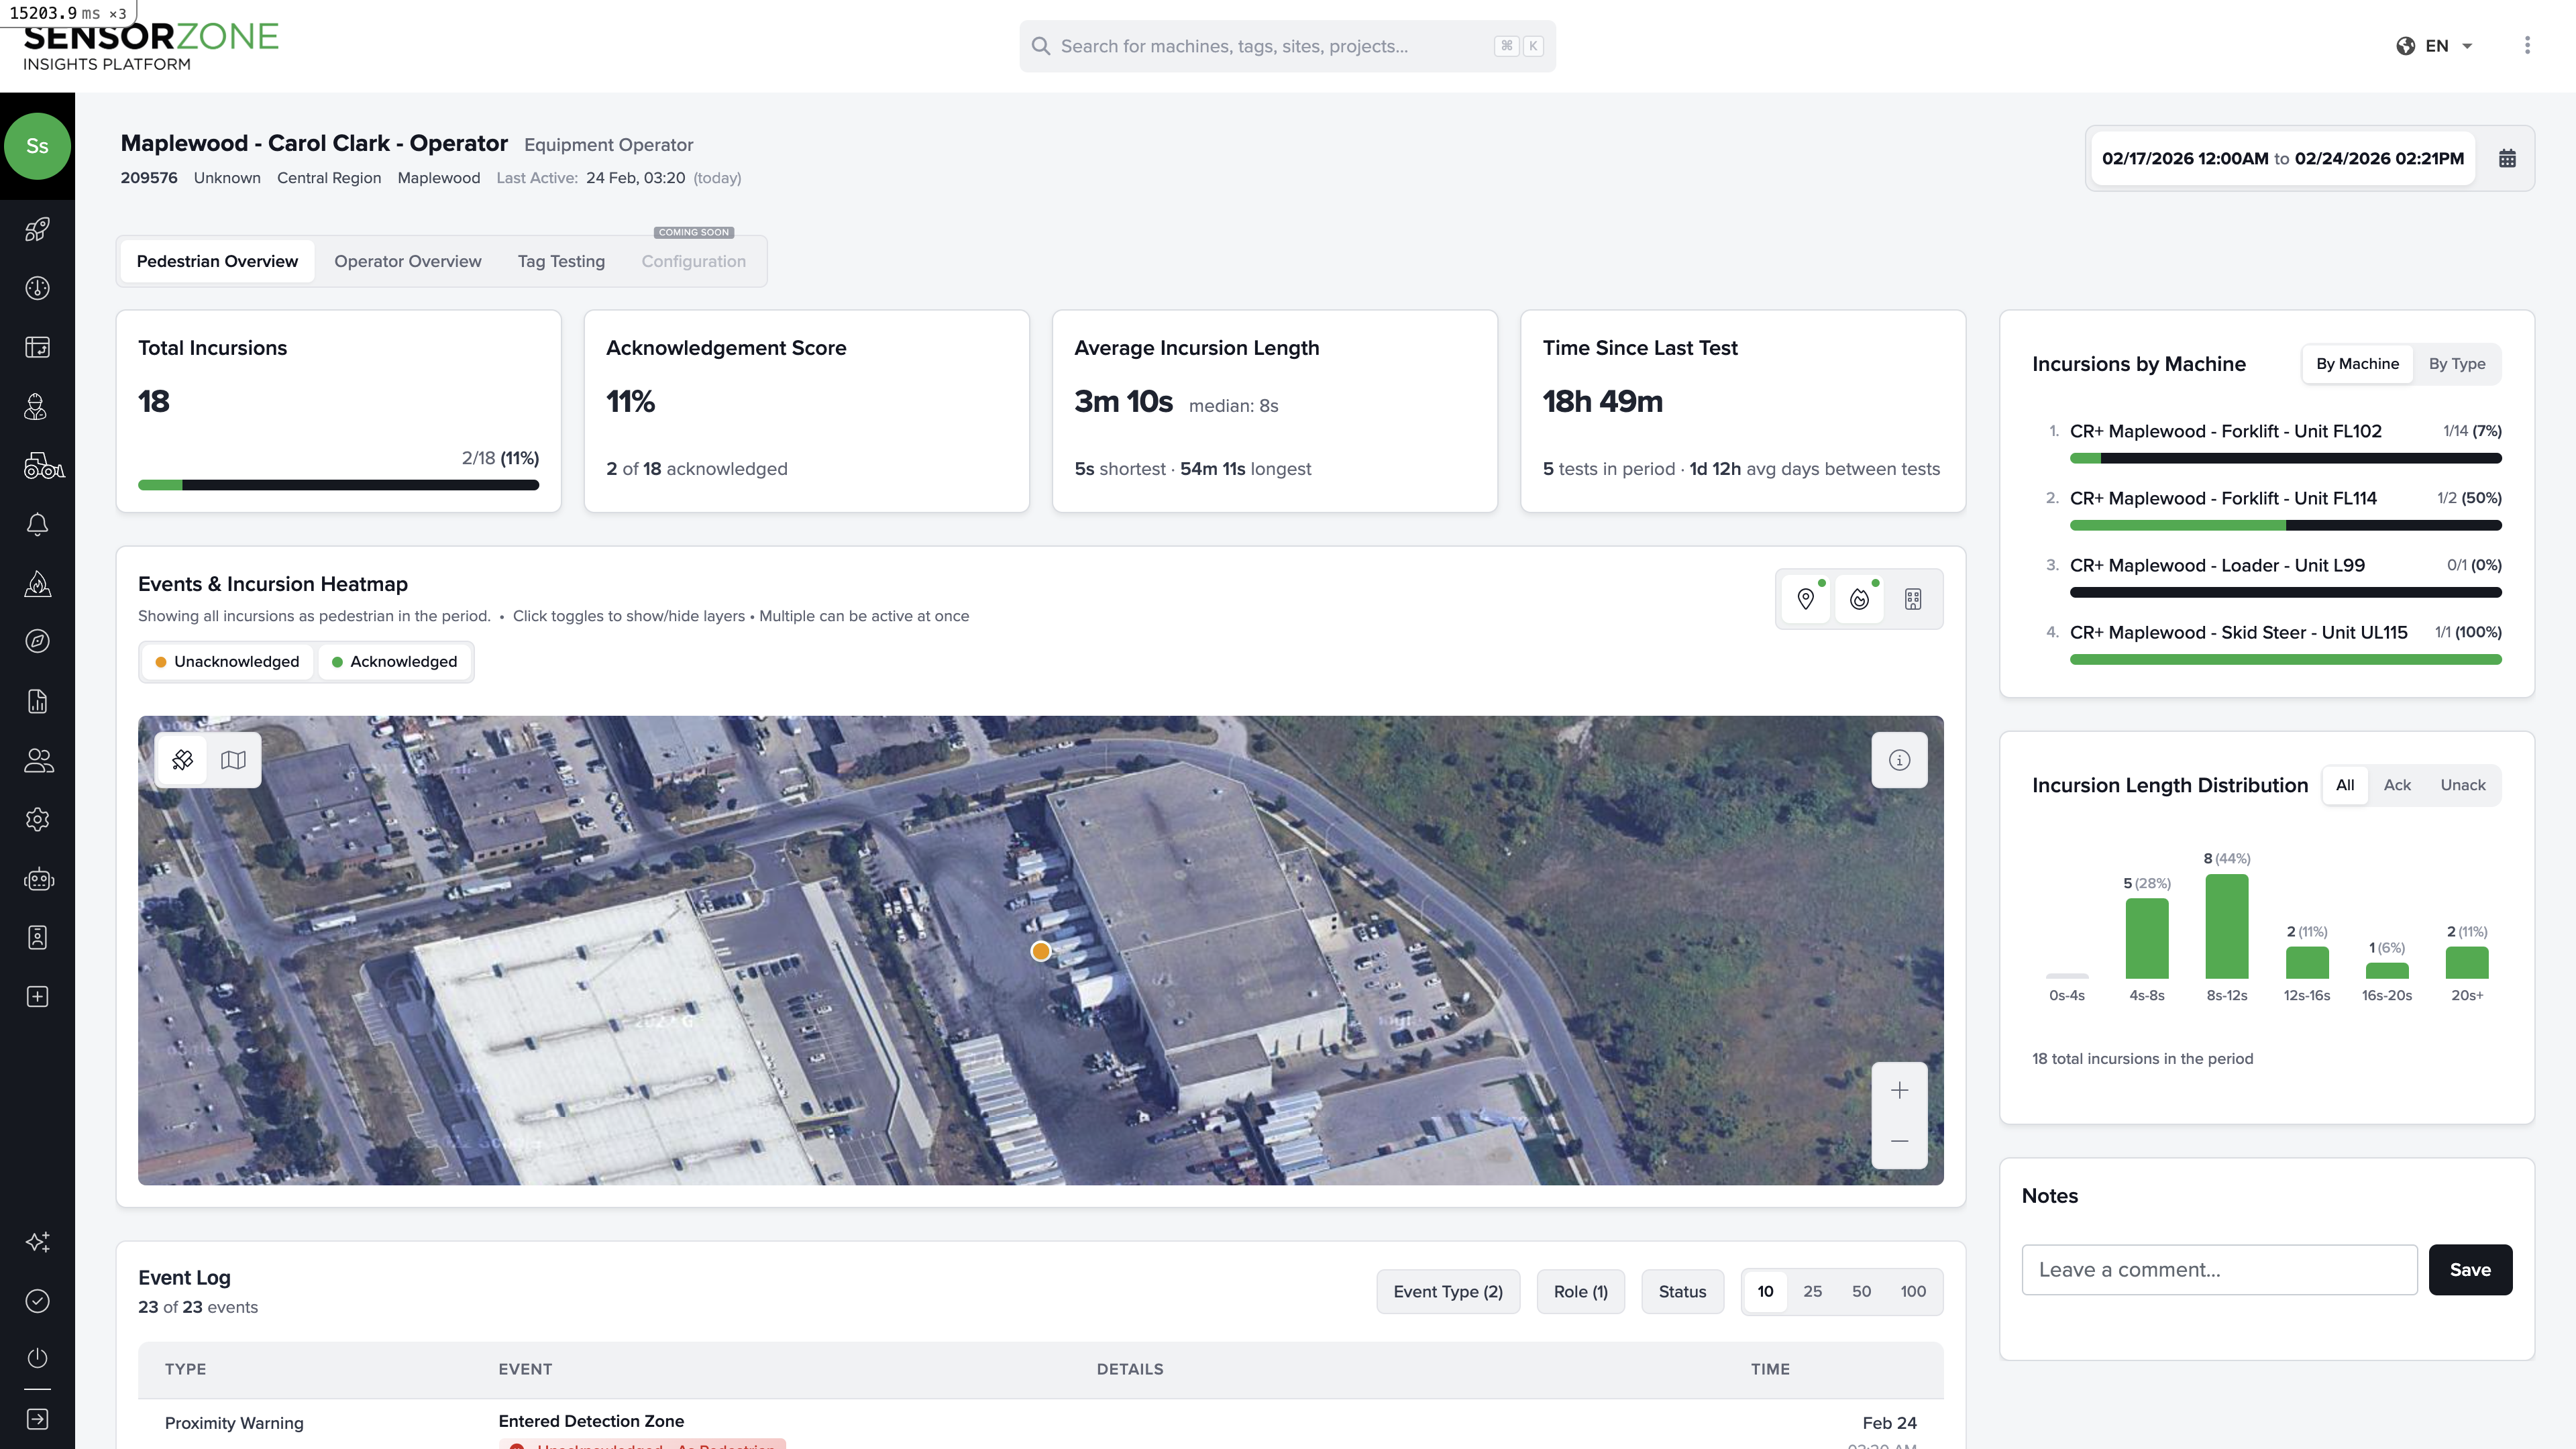Select the flame incursions icon in the sidebar
Image resolution: width=2576 pixels, height=1449 pixels.
point(37,584)
